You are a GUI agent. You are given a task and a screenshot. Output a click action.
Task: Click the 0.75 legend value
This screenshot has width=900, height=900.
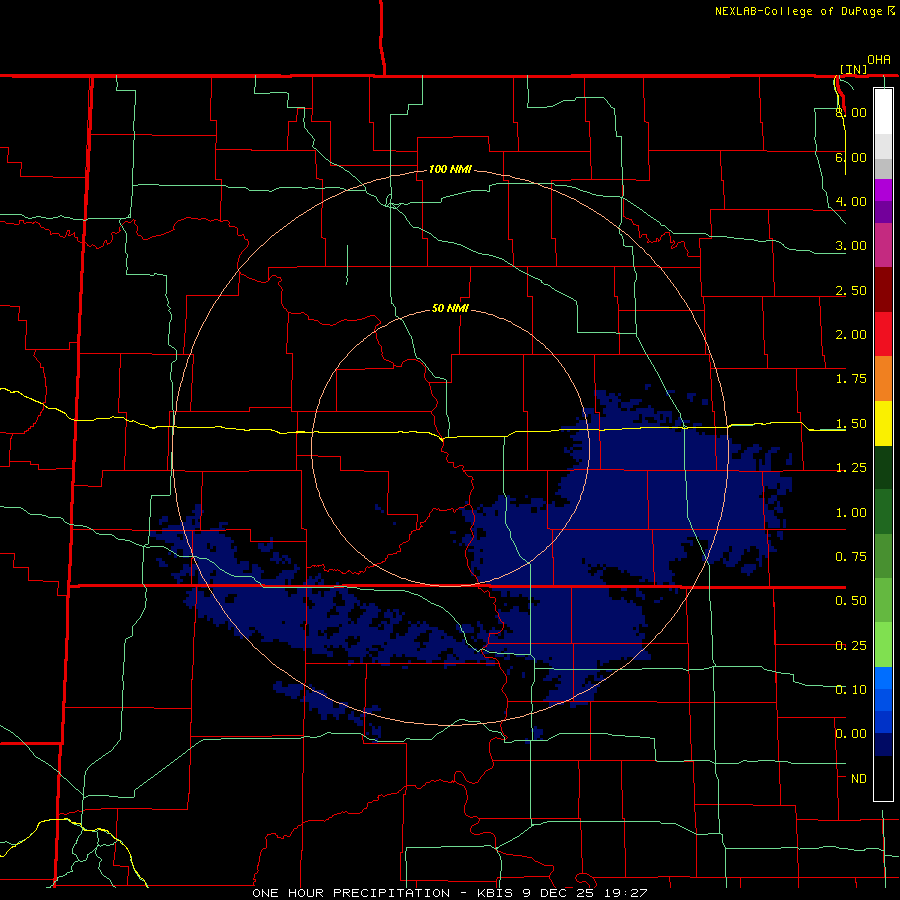pos(851,557)
